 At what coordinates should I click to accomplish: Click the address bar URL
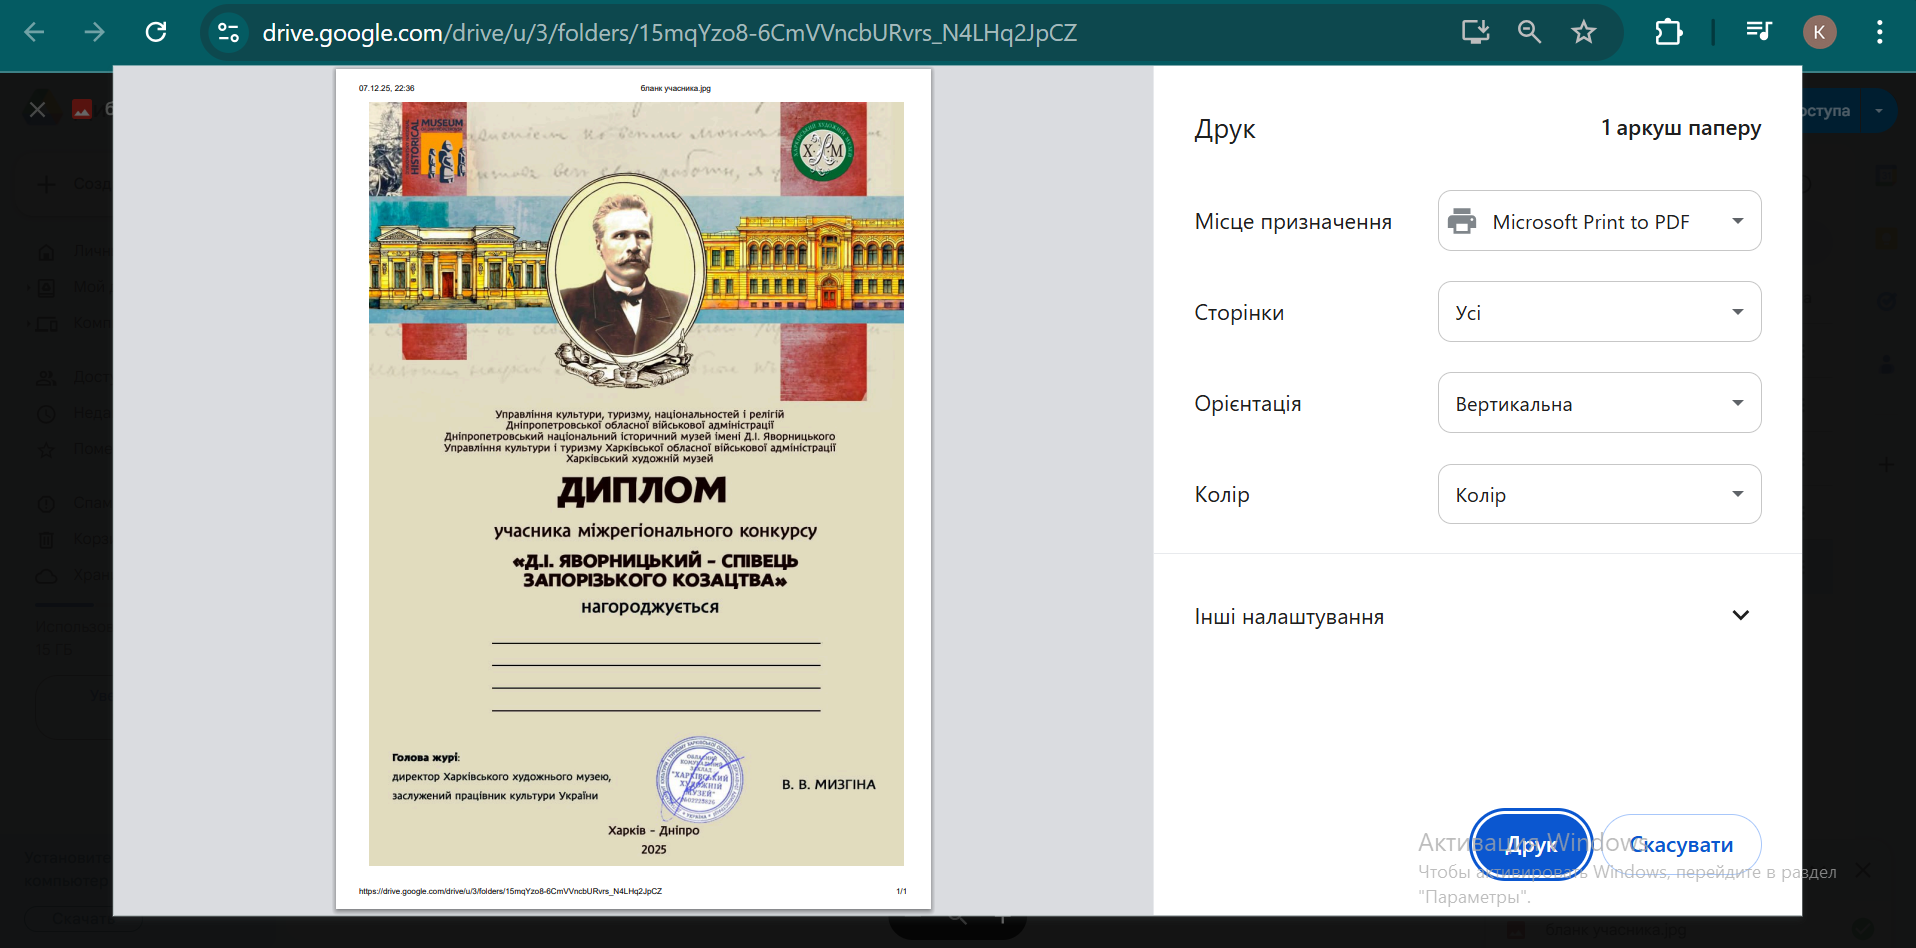click(x=669, y=32)
